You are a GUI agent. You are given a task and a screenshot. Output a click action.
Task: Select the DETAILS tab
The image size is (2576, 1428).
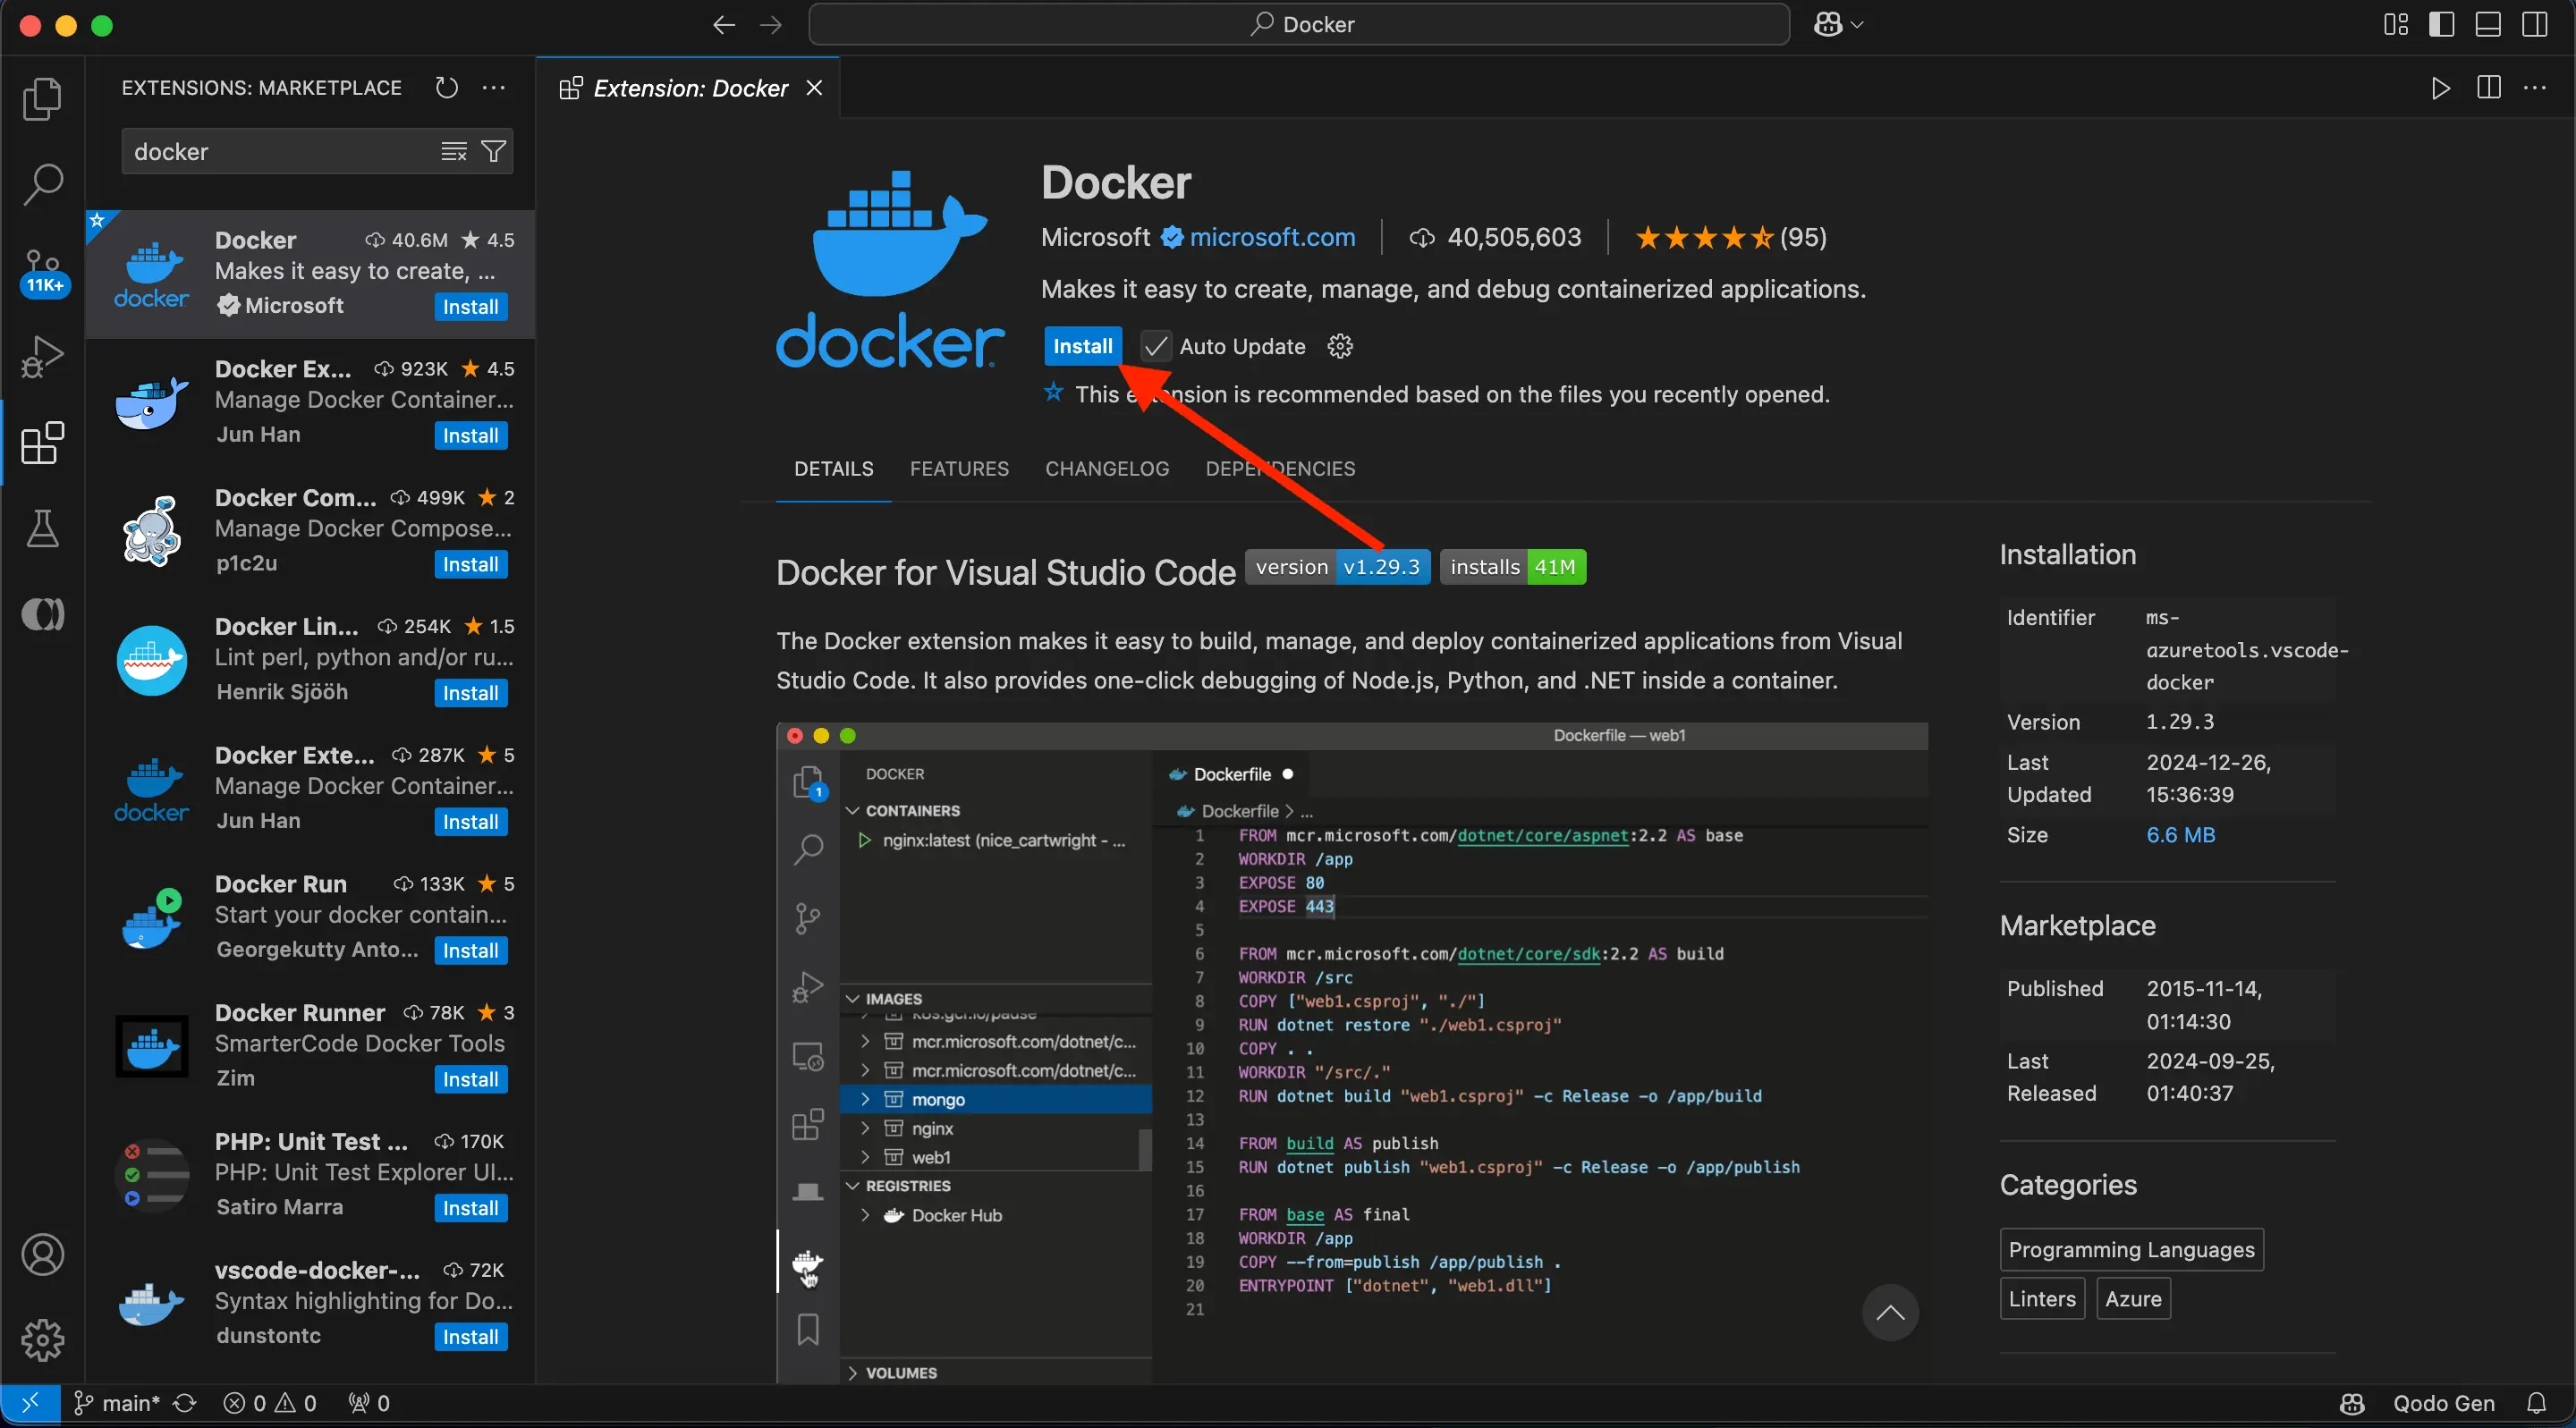pyautogui.click(x=834, y=468)
